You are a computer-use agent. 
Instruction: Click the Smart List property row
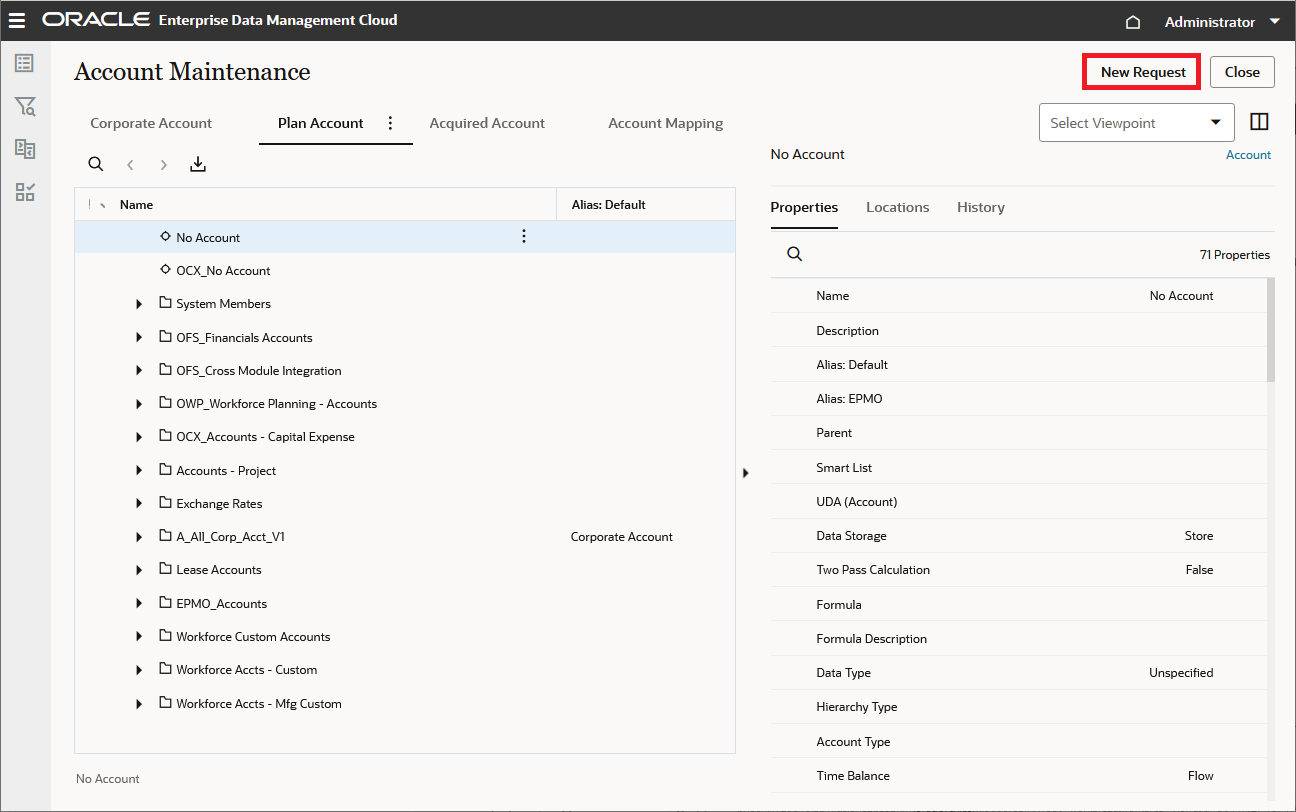click(x=1018, y=468)
